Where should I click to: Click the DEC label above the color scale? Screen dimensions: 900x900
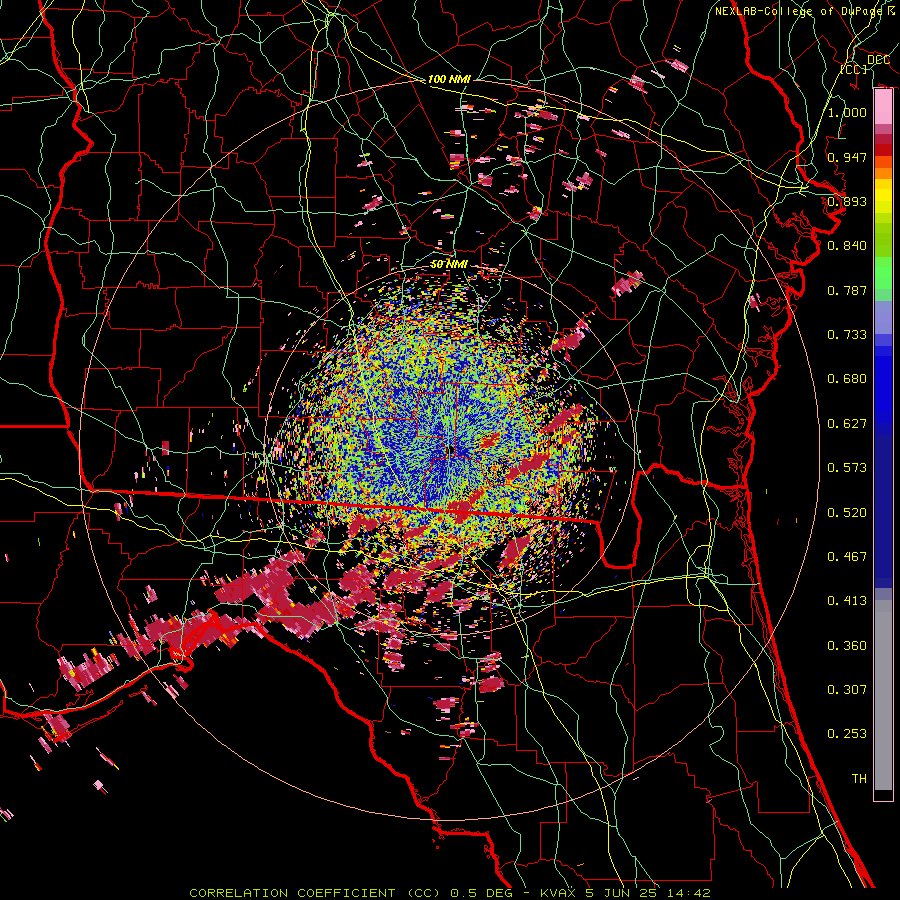point(878,59)
